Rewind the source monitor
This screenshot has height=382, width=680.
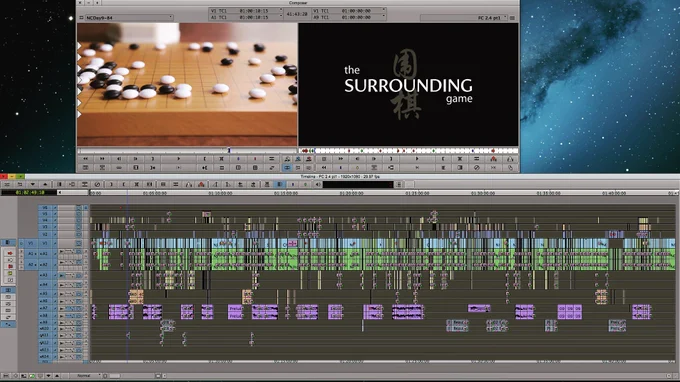(x=85, y=159)
